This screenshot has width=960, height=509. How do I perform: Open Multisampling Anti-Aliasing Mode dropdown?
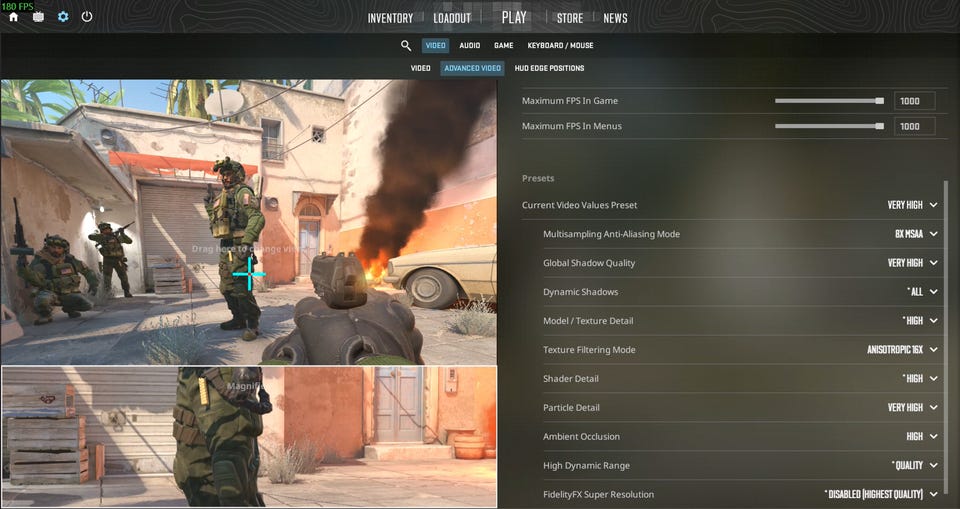(916, 234)
